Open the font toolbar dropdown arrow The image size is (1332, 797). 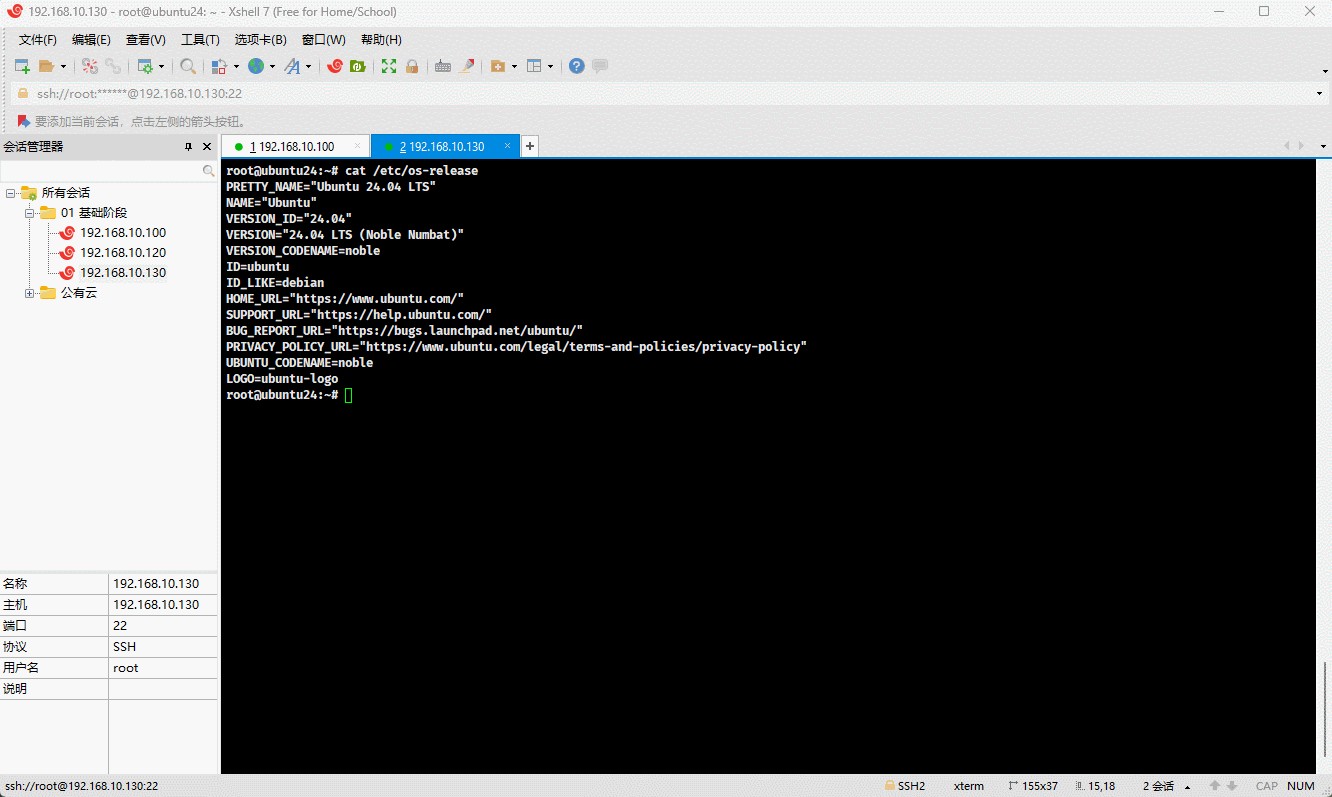click(x=308, y=67)
